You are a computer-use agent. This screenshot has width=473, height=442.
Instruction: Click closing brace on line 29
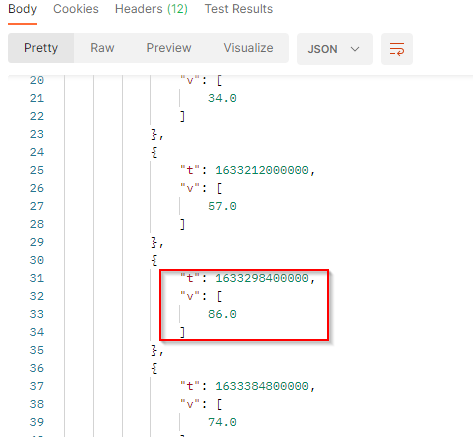(154, 242)
